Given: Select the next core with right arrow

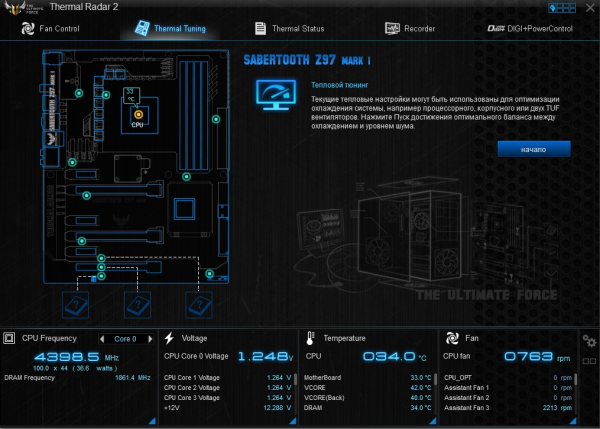Looking at the screenshot, I should point(150,339).
